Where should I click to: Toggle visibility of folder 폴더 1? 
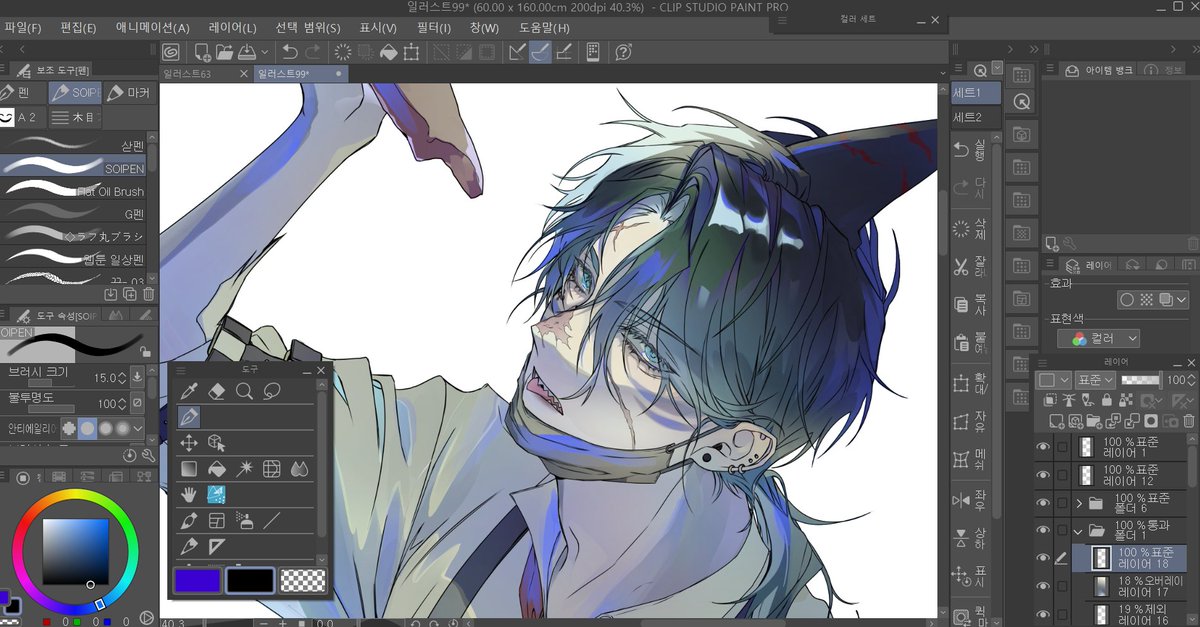[1043, 530]
